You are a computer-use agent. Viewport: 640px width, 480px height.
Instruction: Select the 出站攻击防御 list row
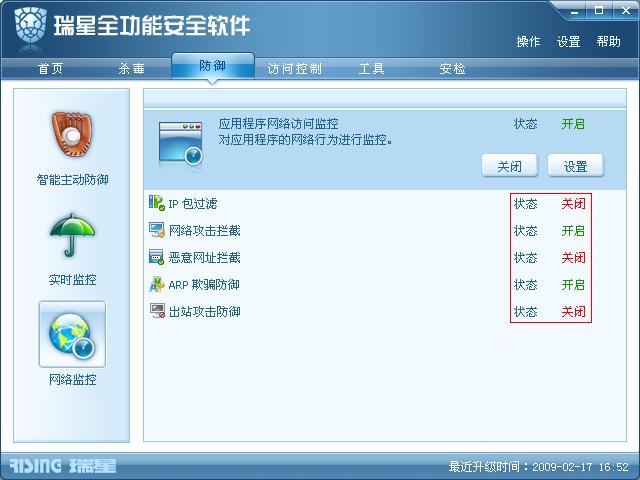tap(384, 311)
